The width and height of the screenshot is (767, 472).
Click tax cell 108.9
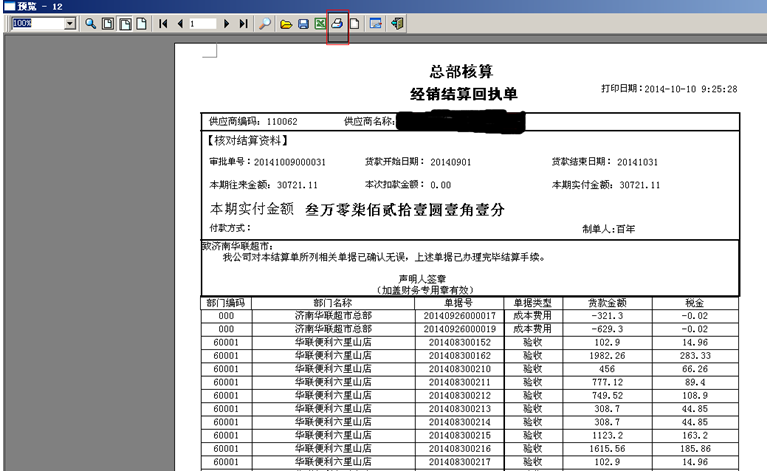695,395
